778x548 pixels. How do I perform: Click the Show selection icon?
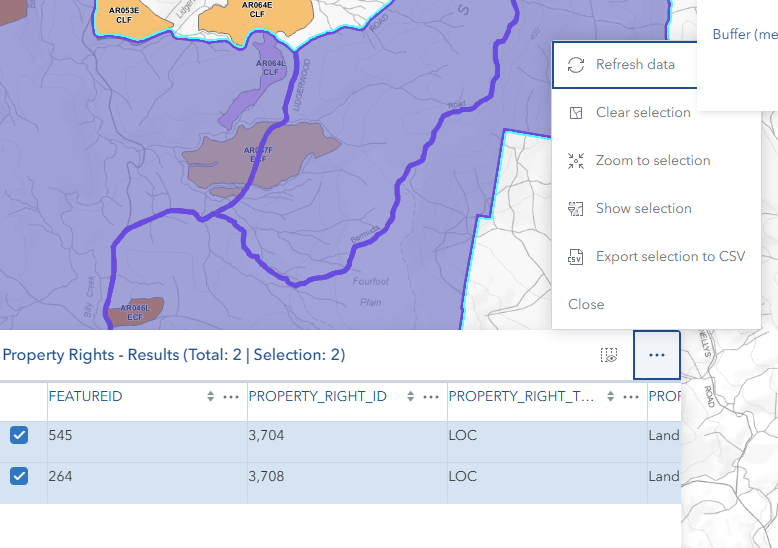(x=575, y=209)
